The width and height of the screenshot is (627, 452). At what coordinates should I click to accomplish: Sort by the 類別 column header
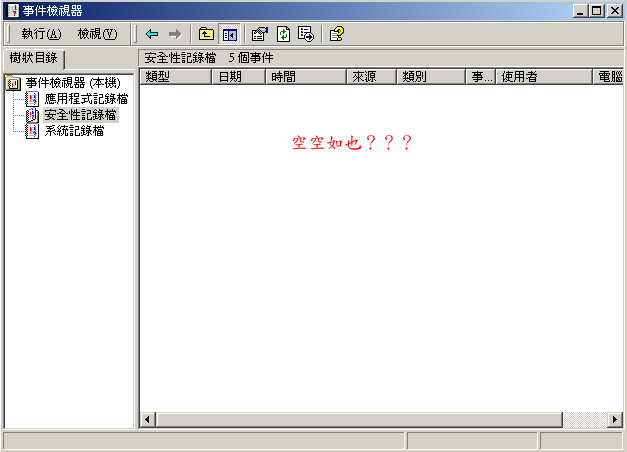coord(431,76)
